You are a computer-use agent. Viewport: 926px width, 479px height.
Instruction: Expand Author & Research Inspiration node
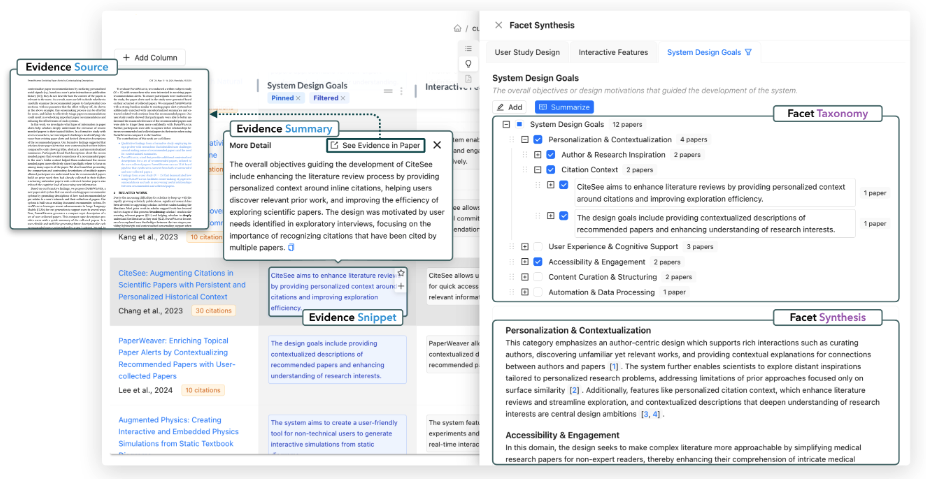[537, 155]
